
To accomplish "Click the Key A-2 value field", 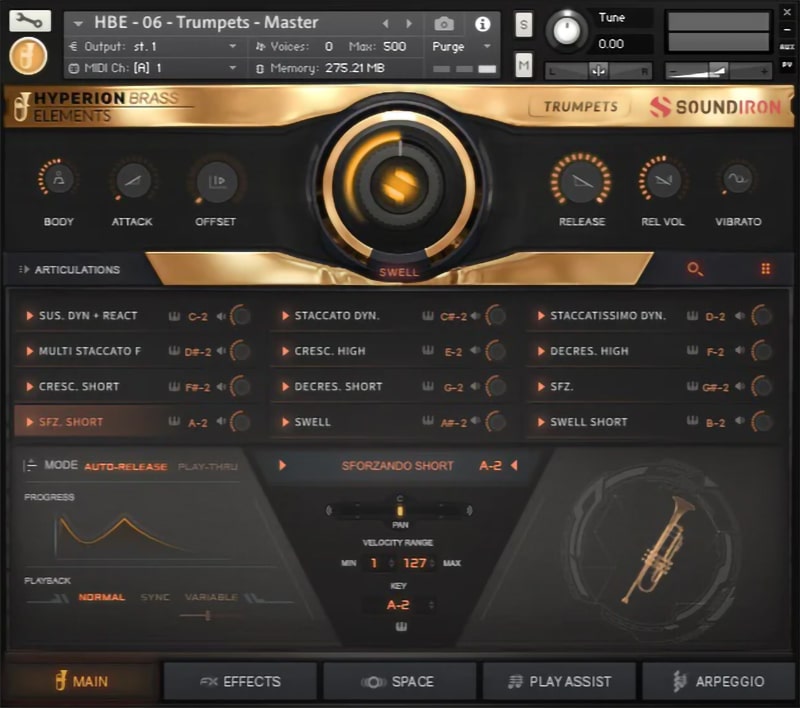I will point(398,605).
